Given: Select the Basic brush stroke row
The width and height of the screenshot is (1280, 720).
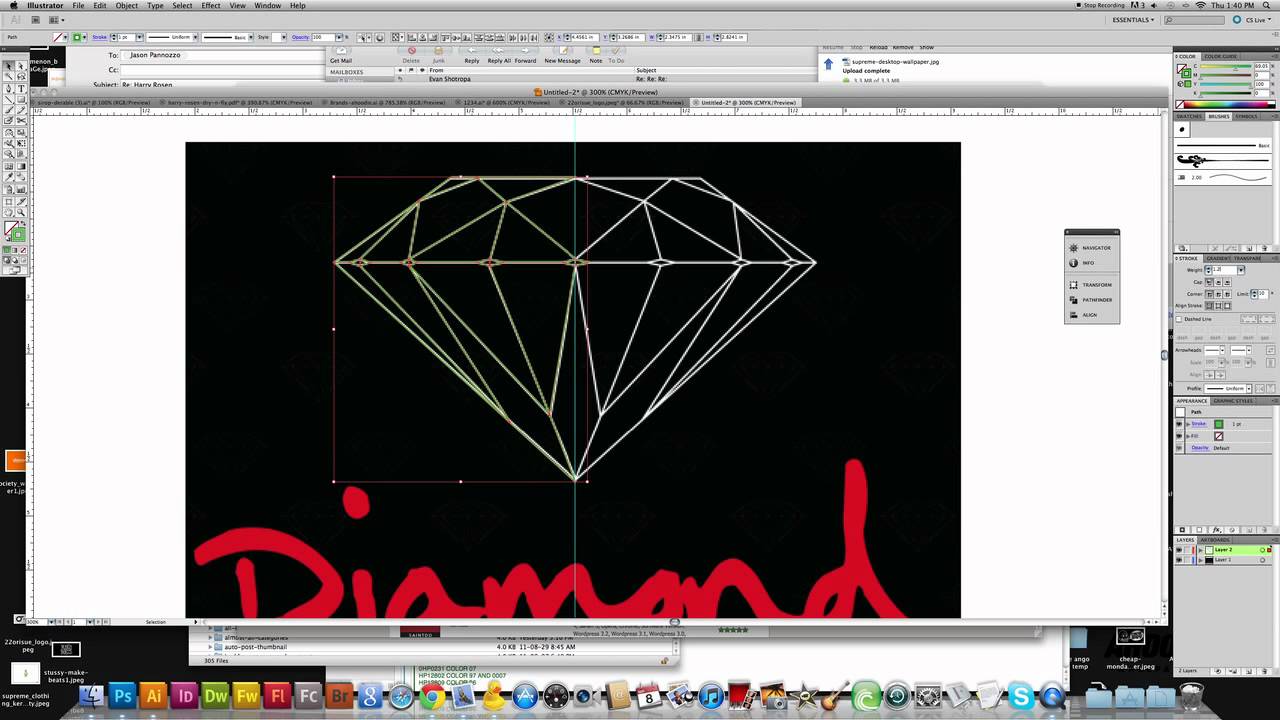Looking at the screenshot, I should click(1222, 145).
